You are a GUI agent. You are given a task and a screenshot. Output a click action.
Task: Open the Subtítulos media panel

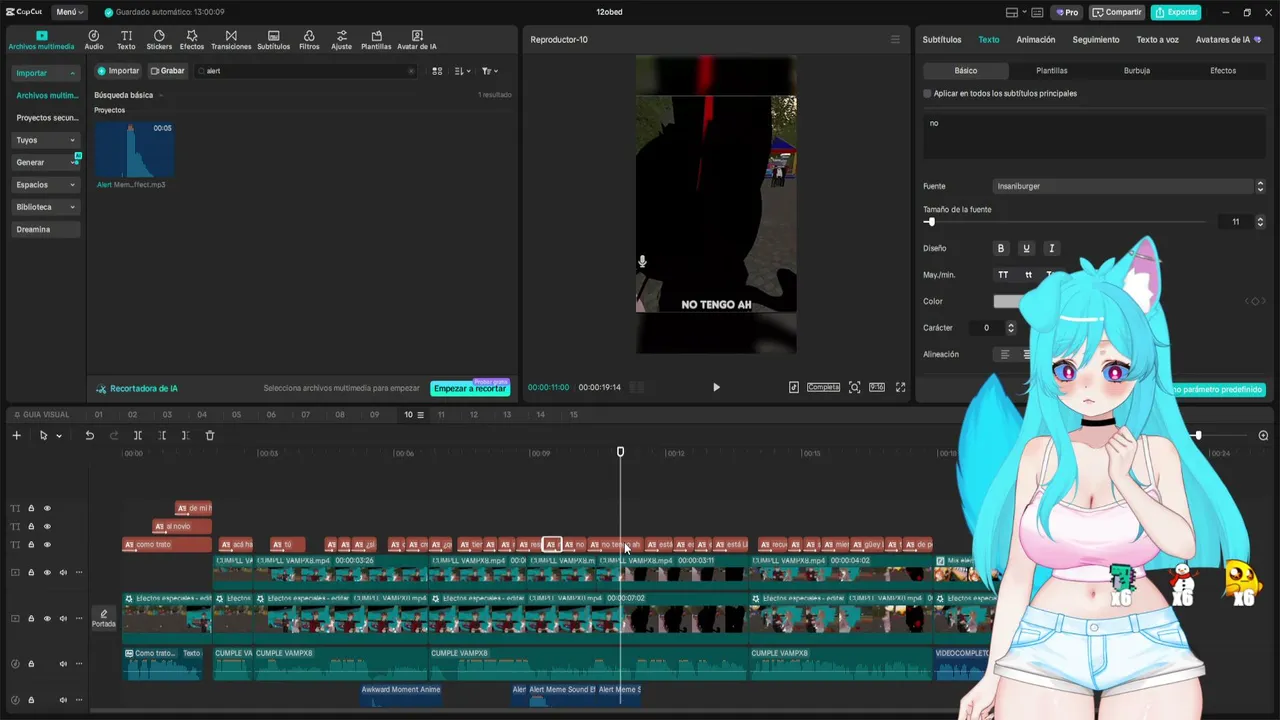pyautogui.click(x=274, y=40)
